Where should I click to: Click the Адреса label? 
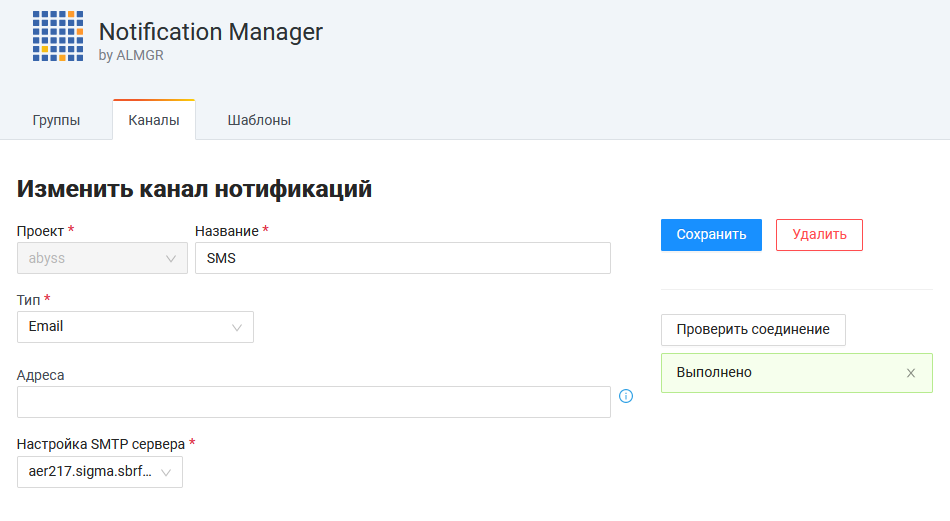pyautogui.click(x=41, y=375)
